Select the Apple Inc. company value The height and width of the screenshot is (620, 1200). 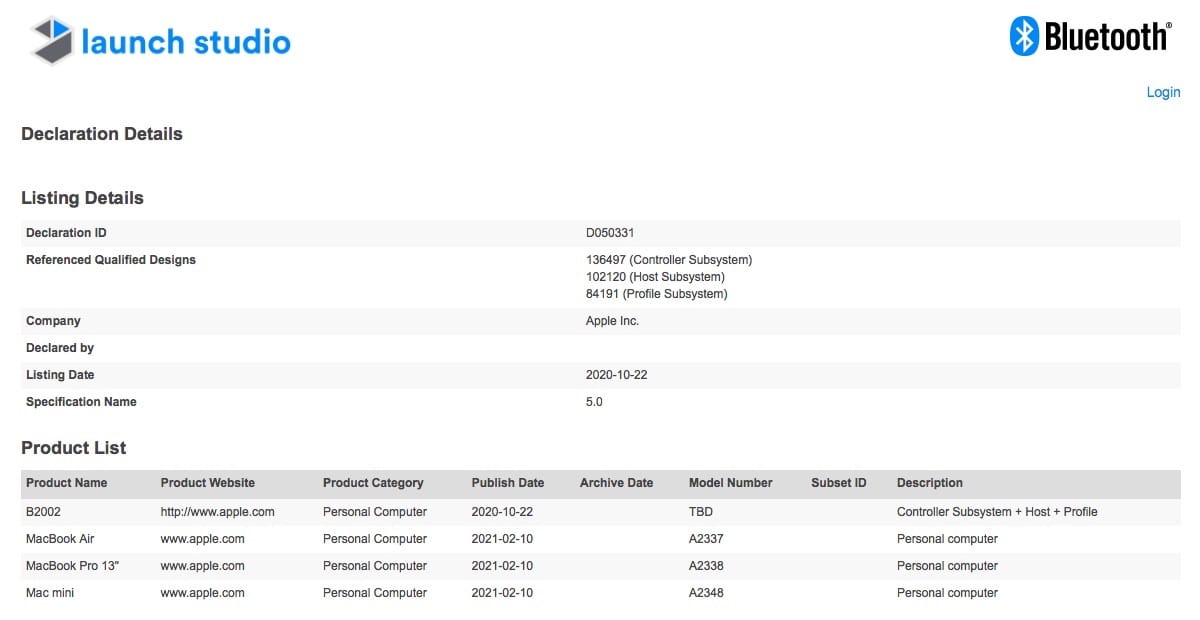[612, 321]
